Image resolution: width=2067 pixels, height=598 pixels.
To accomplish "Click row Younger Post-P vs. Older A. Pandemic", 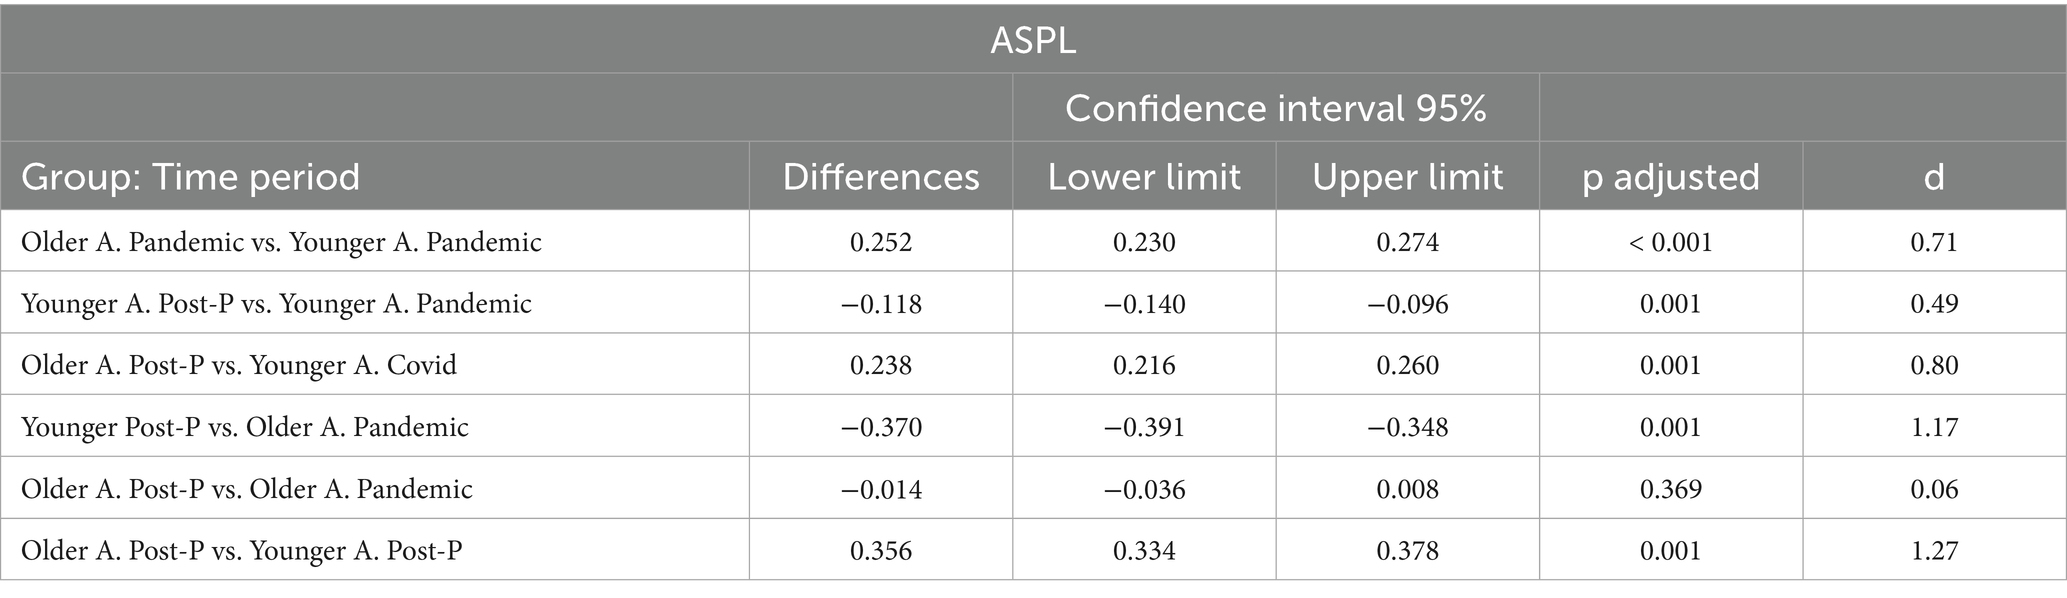I will (1033, 427).
